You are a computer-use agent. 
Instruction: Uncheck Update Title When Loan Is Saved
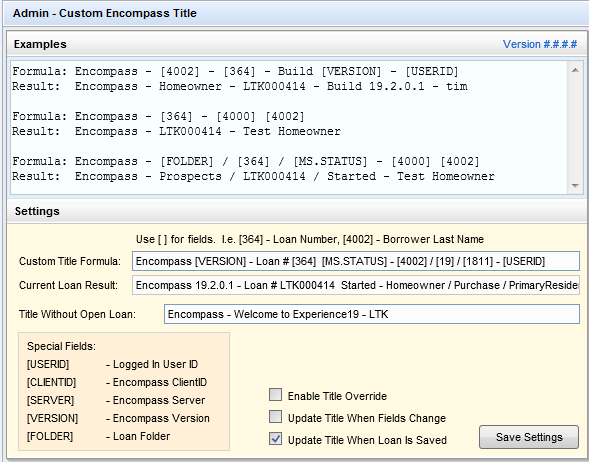coord(275,439)
